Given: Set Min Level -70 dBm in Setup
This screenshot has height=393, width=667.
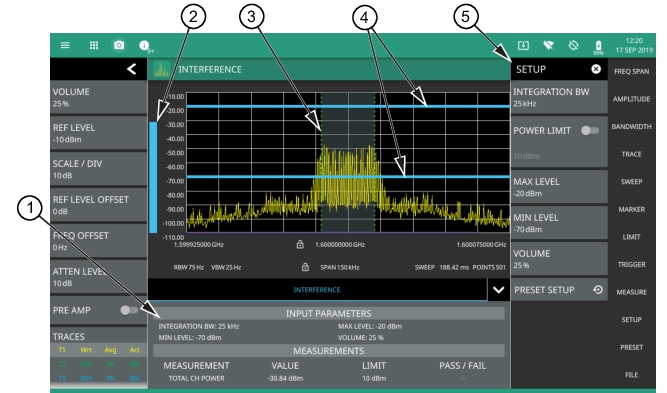Looking at the screenshot, I should tap(559, 223).
